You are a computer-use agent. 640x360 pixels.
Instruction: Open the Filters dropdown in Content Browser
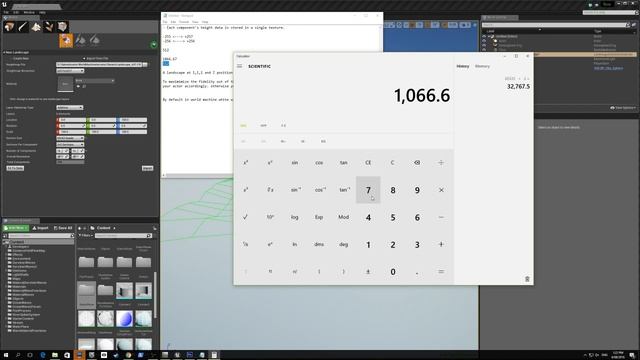click(x=86, y=236)
